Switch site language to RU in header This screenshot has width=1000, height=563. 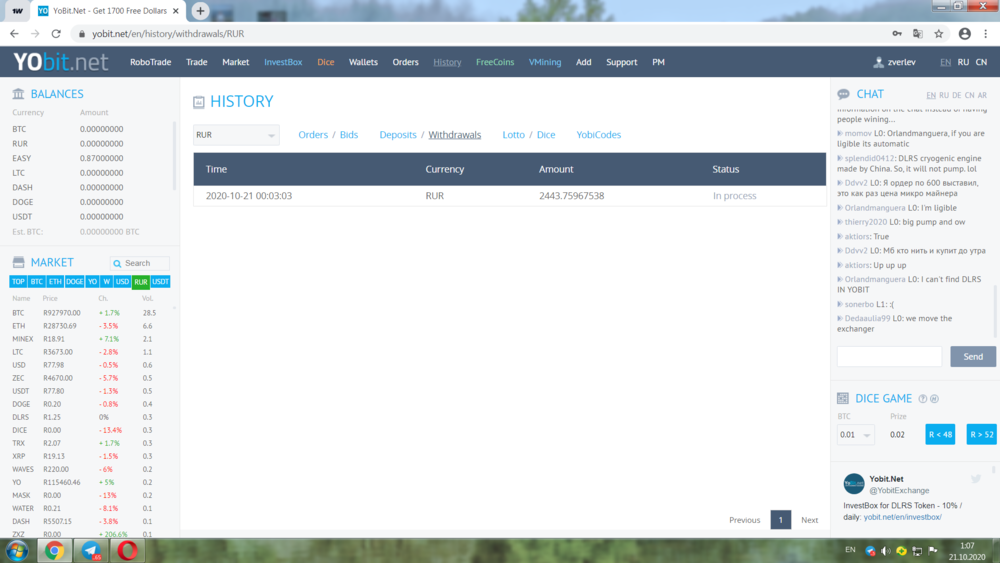pyautogui.click(x=963, y=62)
